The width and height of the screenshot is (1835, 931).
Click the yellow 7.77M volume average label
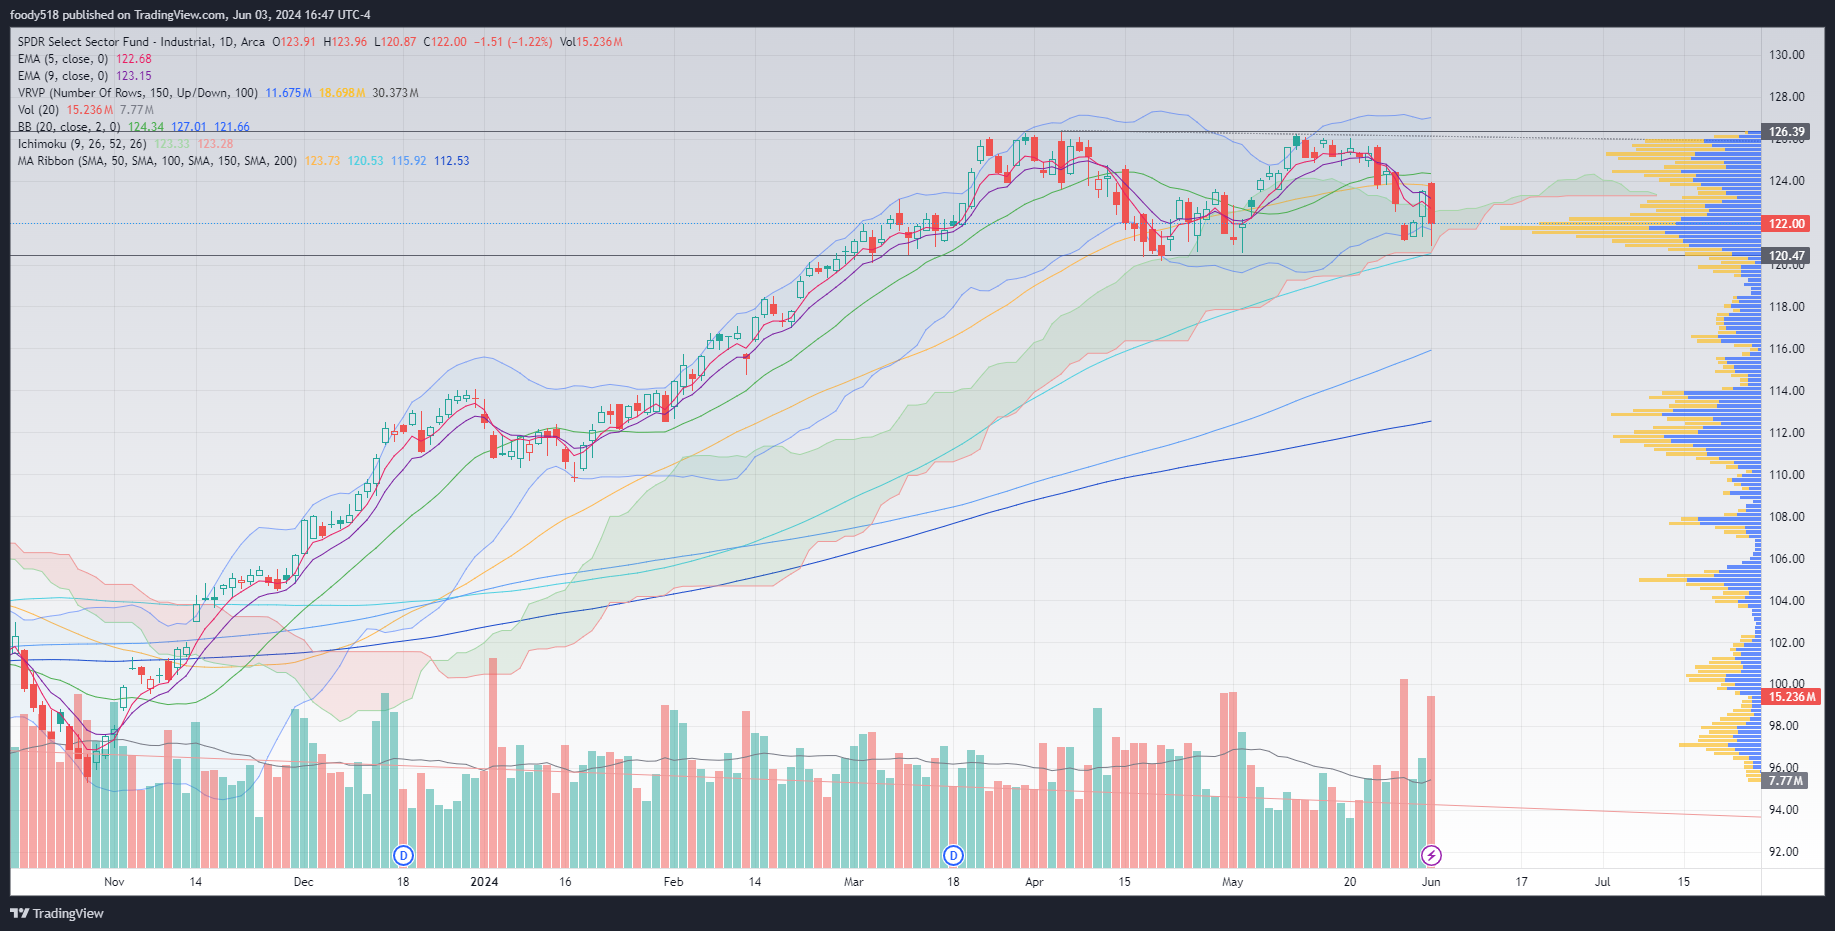[1785, 781]
